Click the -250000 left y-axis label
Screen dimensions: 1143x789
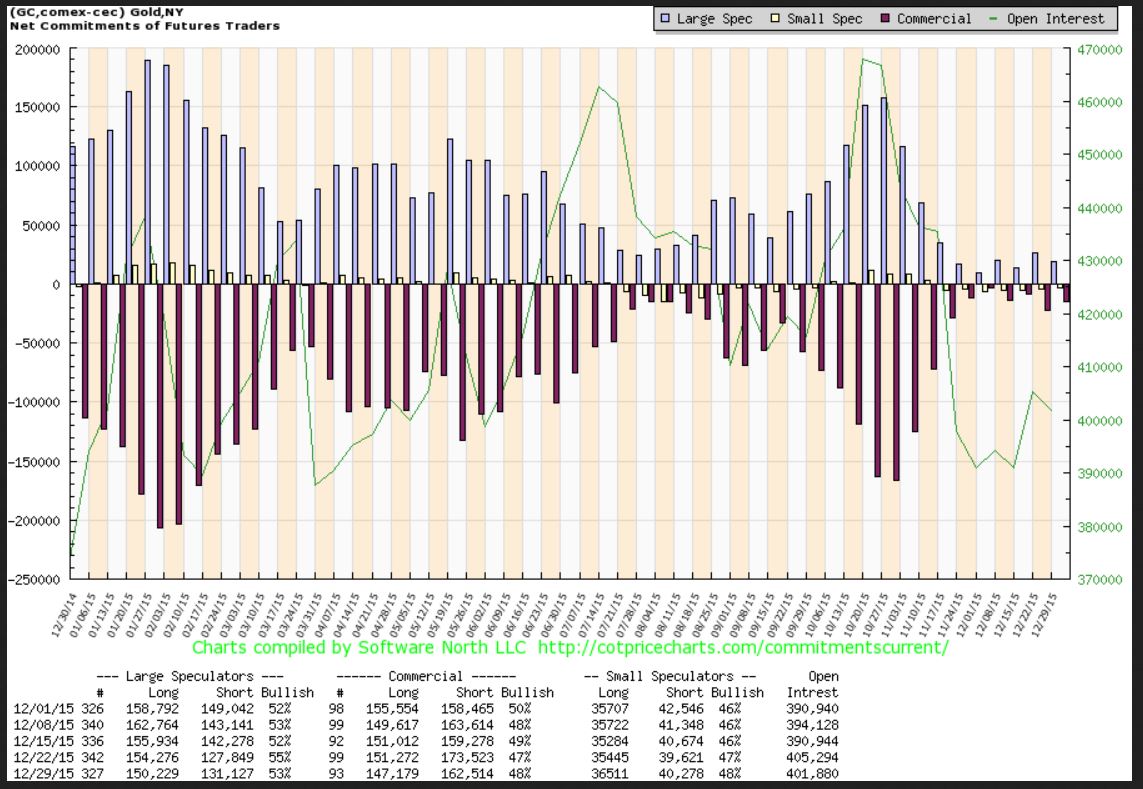click(x=36, y=579)
